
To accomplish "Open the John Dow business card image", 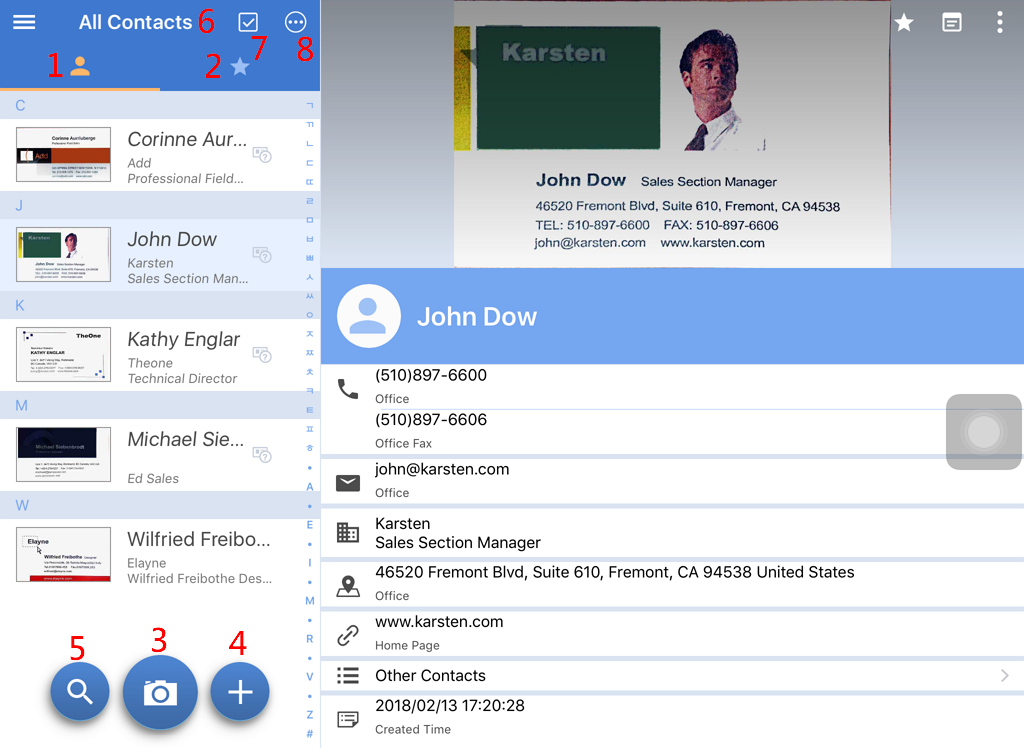I will (x=671, y=134).
